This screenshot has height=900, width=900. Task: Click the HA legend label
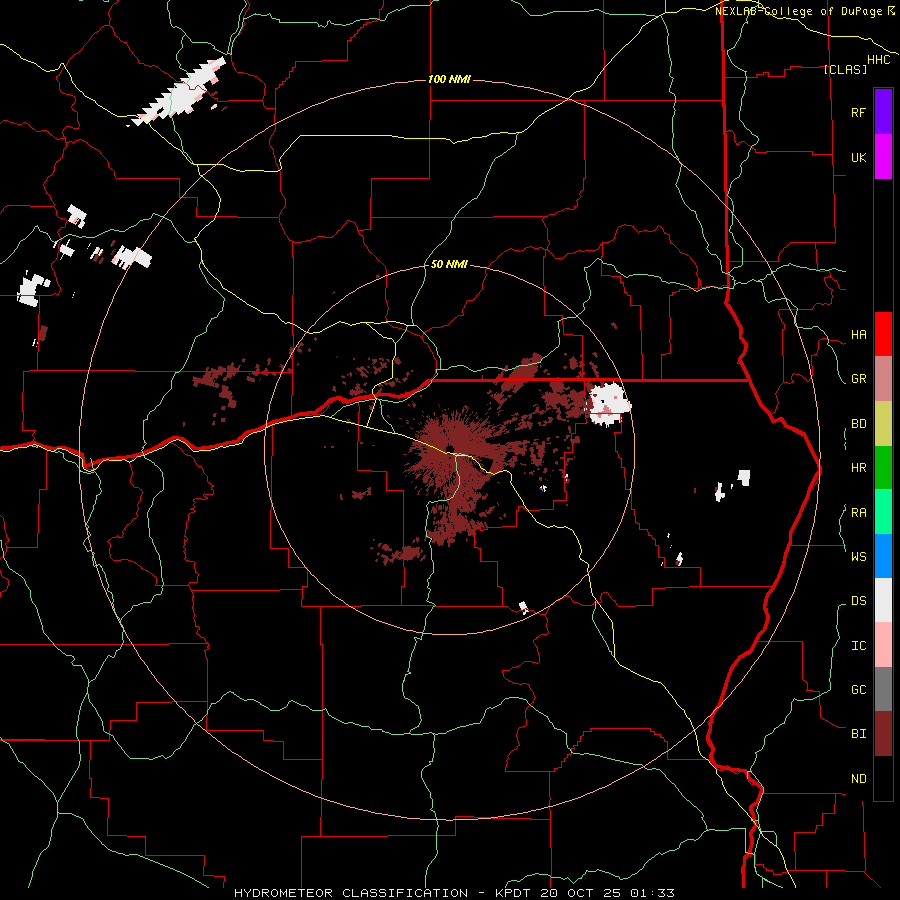tap(858, 334)
